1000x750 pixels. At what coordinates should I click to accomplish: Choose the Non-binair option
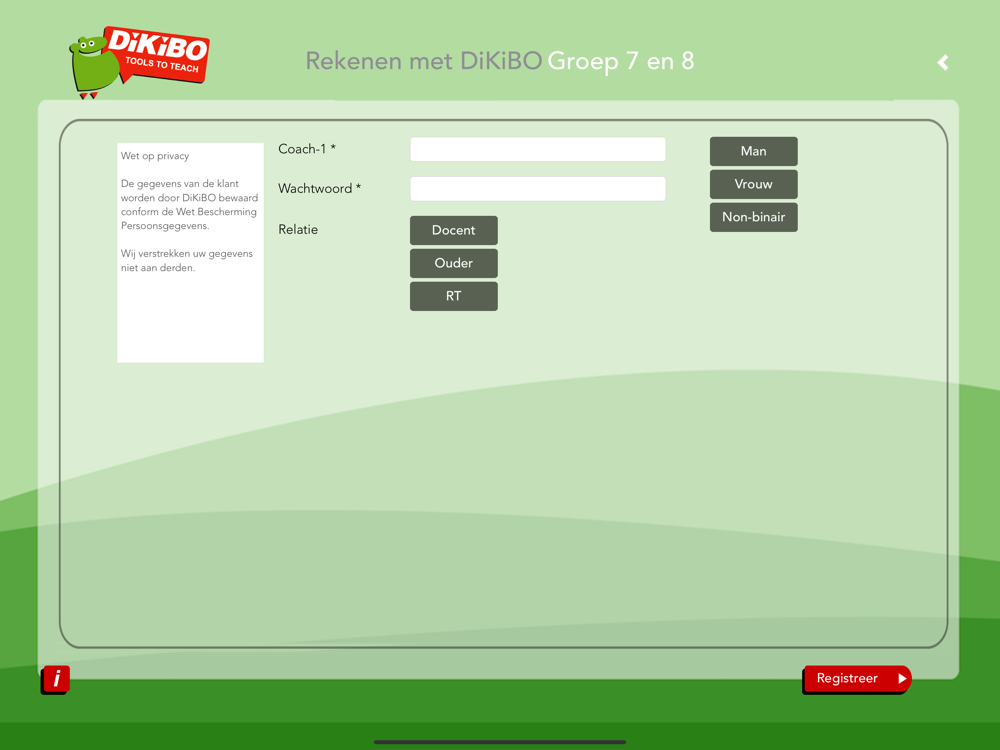(x=753, y=217)
